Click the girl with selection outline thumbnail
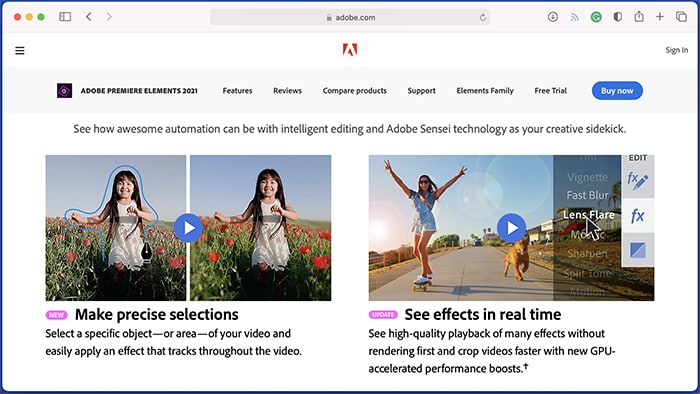The image size is (700, 394). coord(116,228)
